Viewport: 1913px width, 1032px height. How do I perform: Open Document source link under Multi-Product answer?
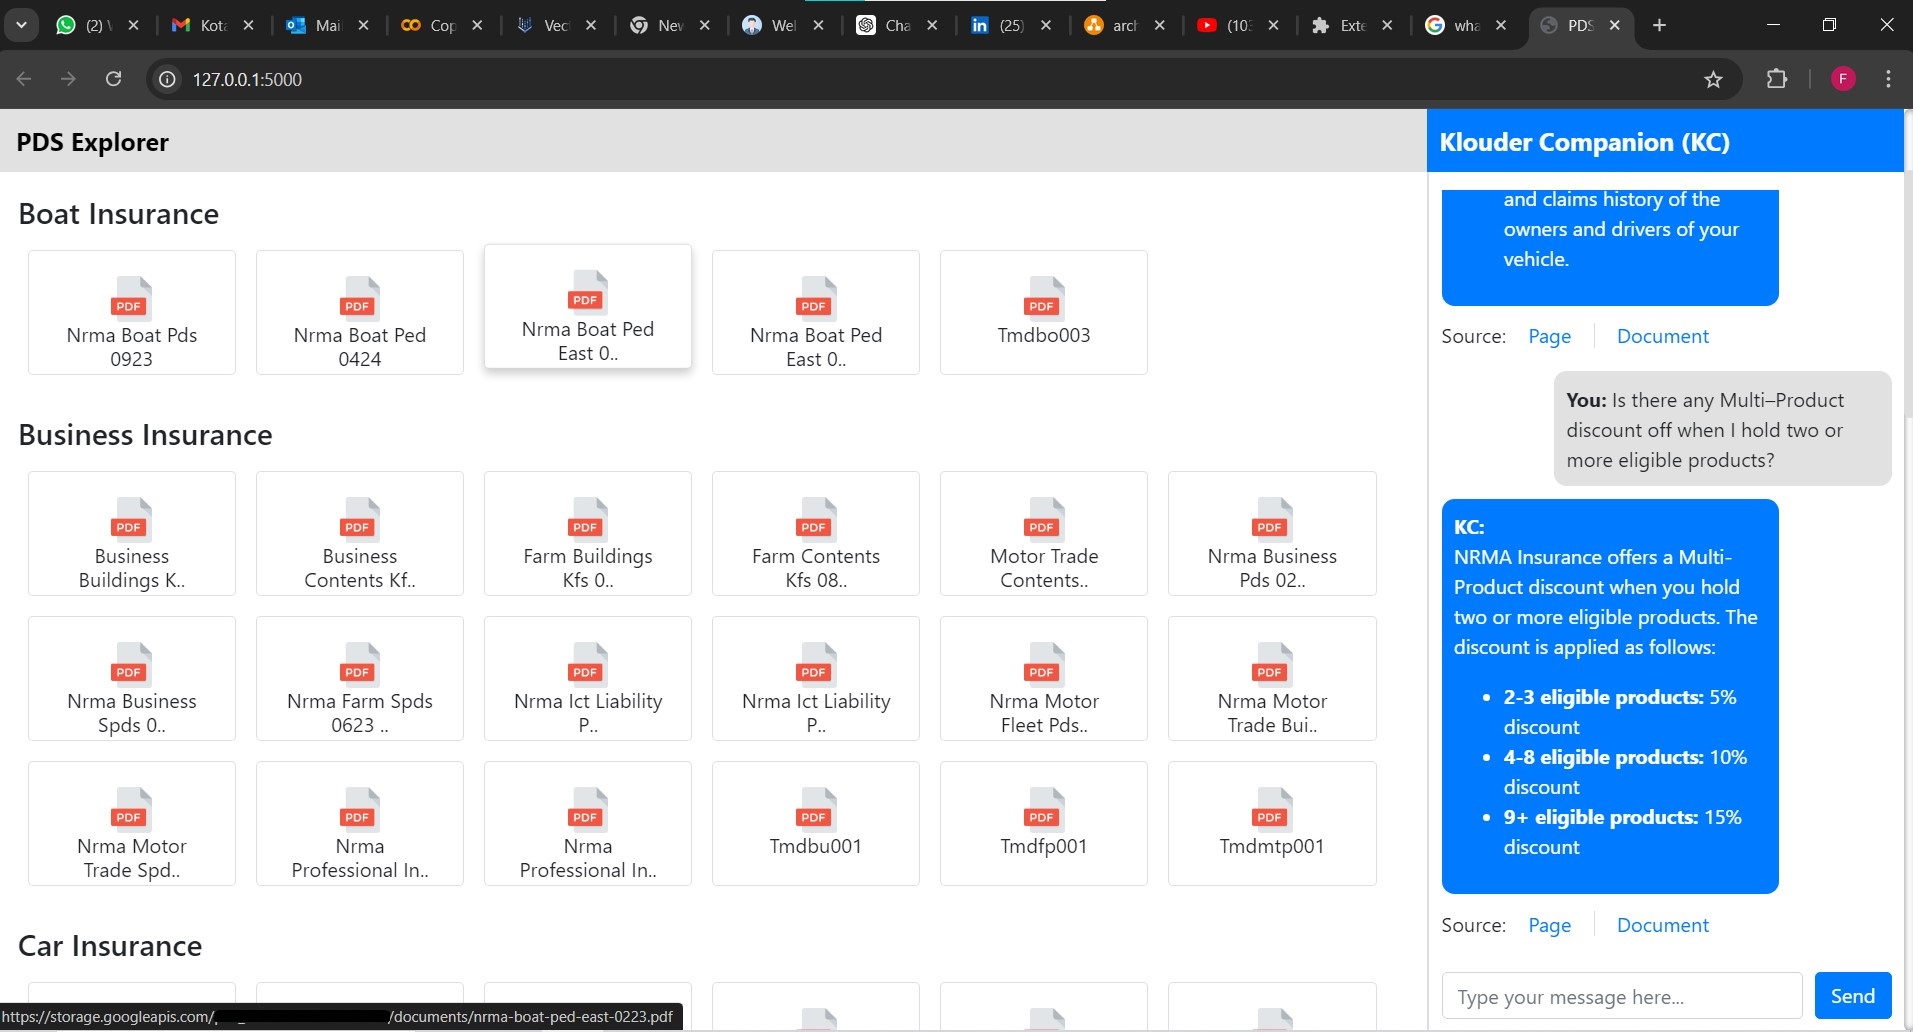pyautogui.click(x=1663, y=925)
